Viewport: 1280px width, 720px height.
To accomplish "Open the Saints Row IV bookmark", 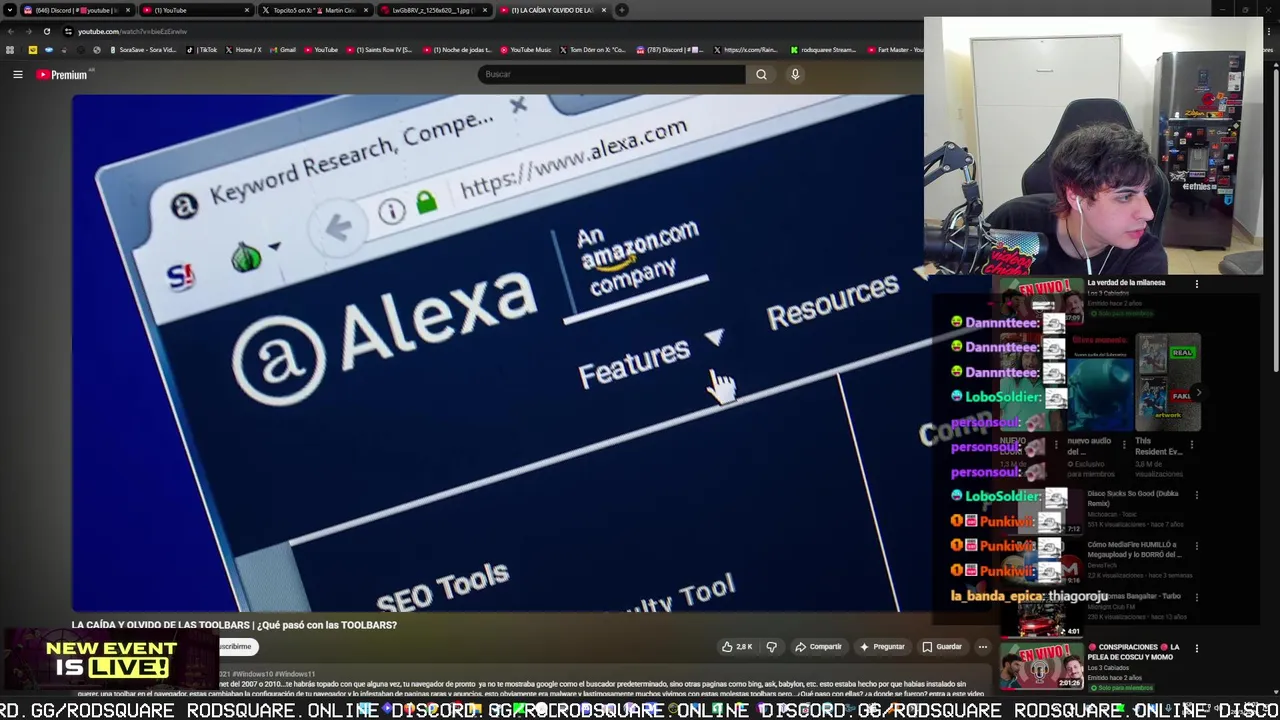I will [379, 49].
